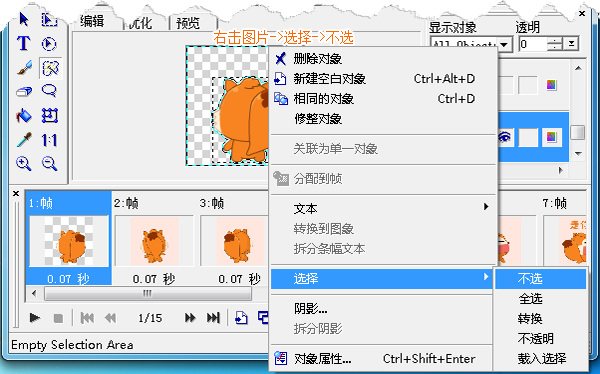The height and width of the screenshot is (374, 600).
Task: Choose 全选 in the submenu
Action: 541,298
